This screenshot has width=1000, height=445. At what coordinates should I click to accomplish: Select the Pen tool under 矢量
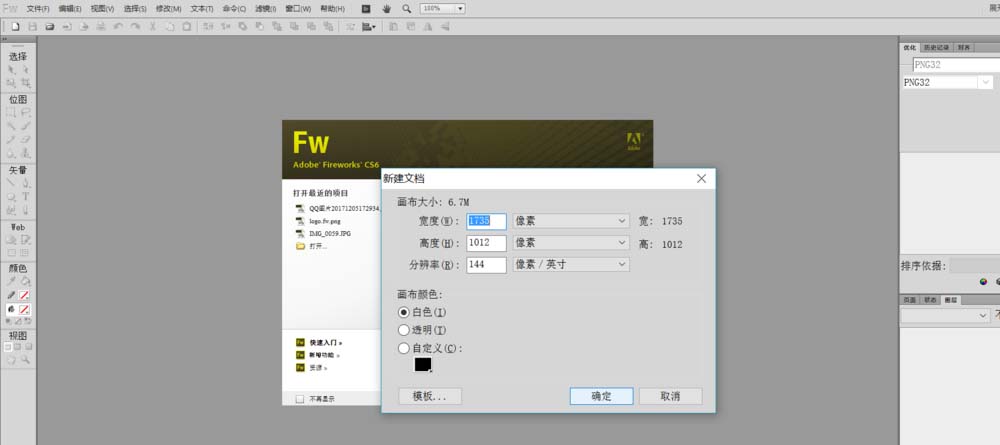[26, 183]
